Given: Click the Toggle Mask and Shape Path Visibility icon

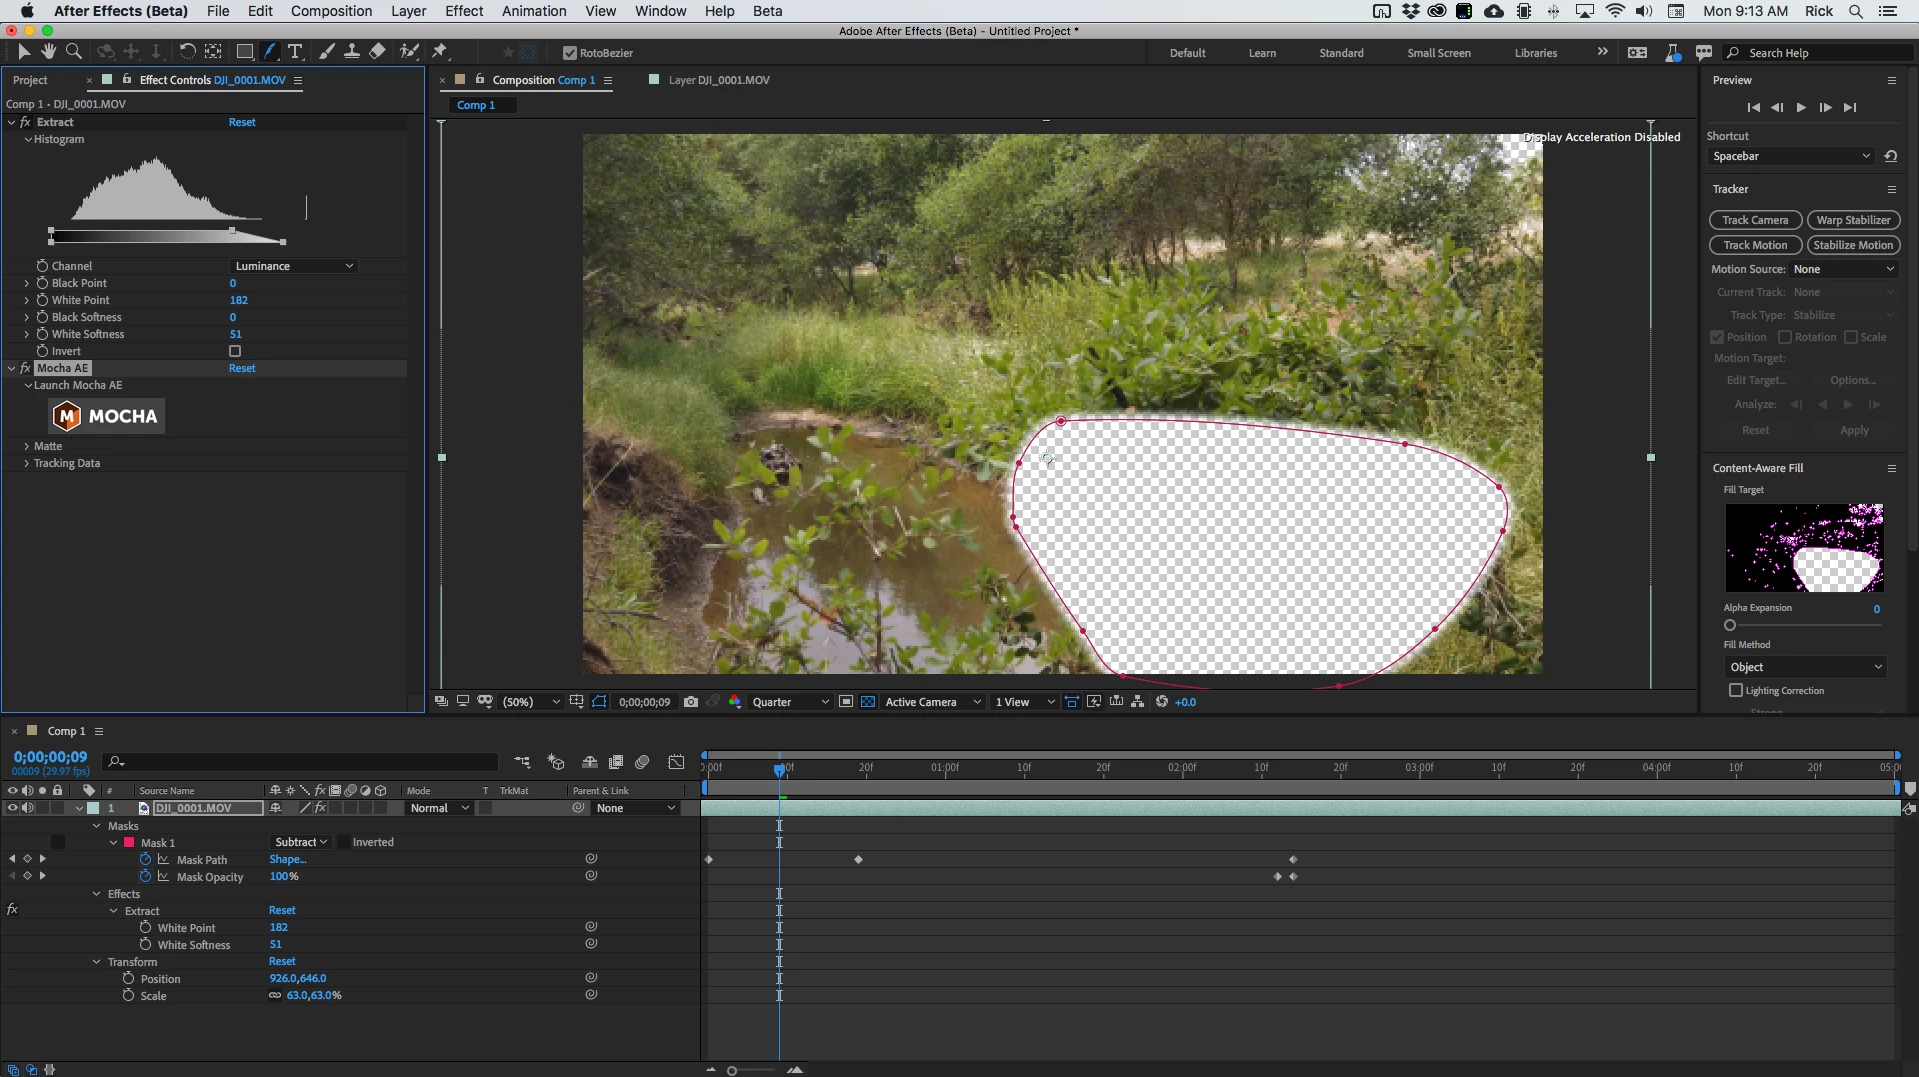Looking at the screenshot, I should coord(599,702).
